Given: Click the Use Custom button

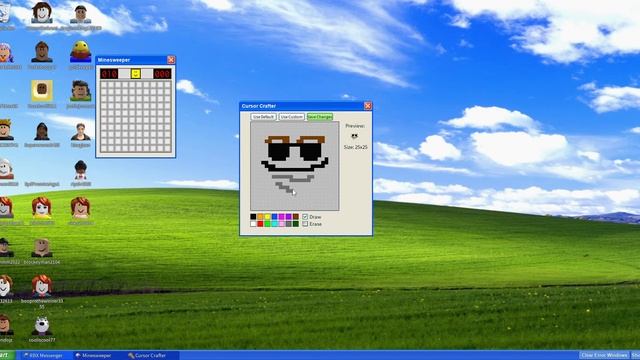Looking at the screenshot, I should click(x=291, y=117).
